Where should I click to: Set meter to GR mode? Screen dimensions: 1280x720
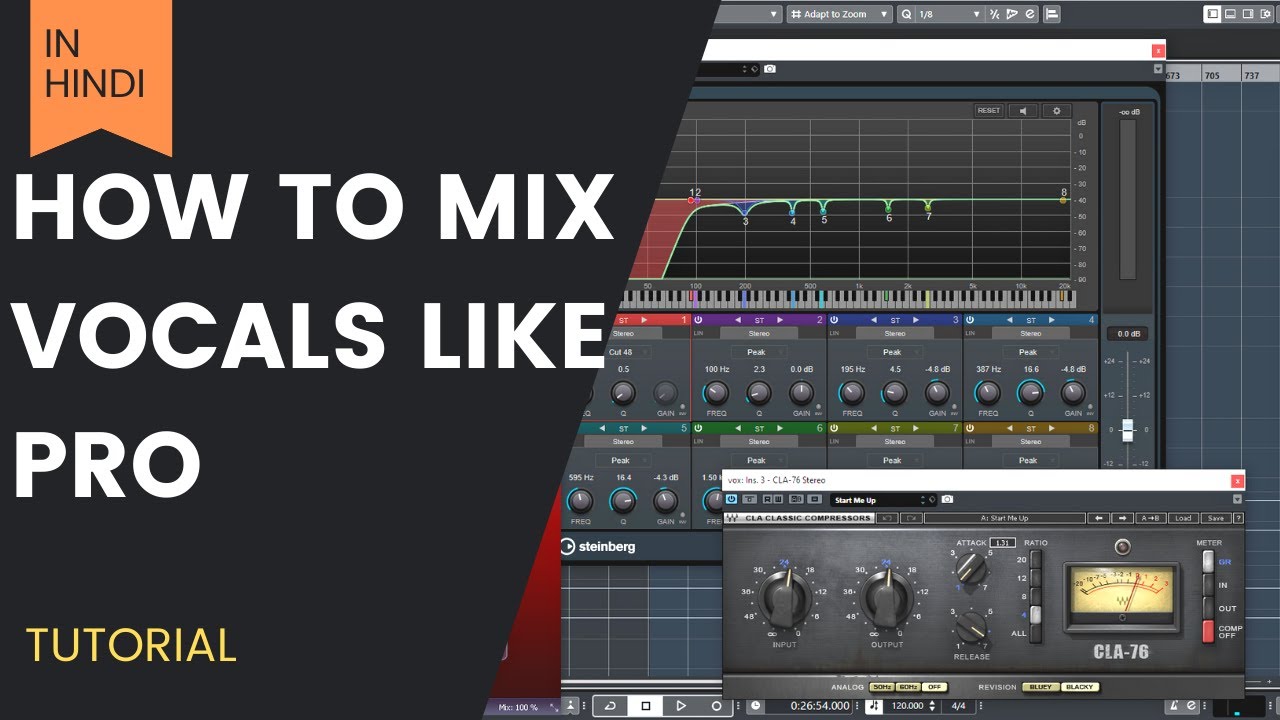[x=1208, y=561]
